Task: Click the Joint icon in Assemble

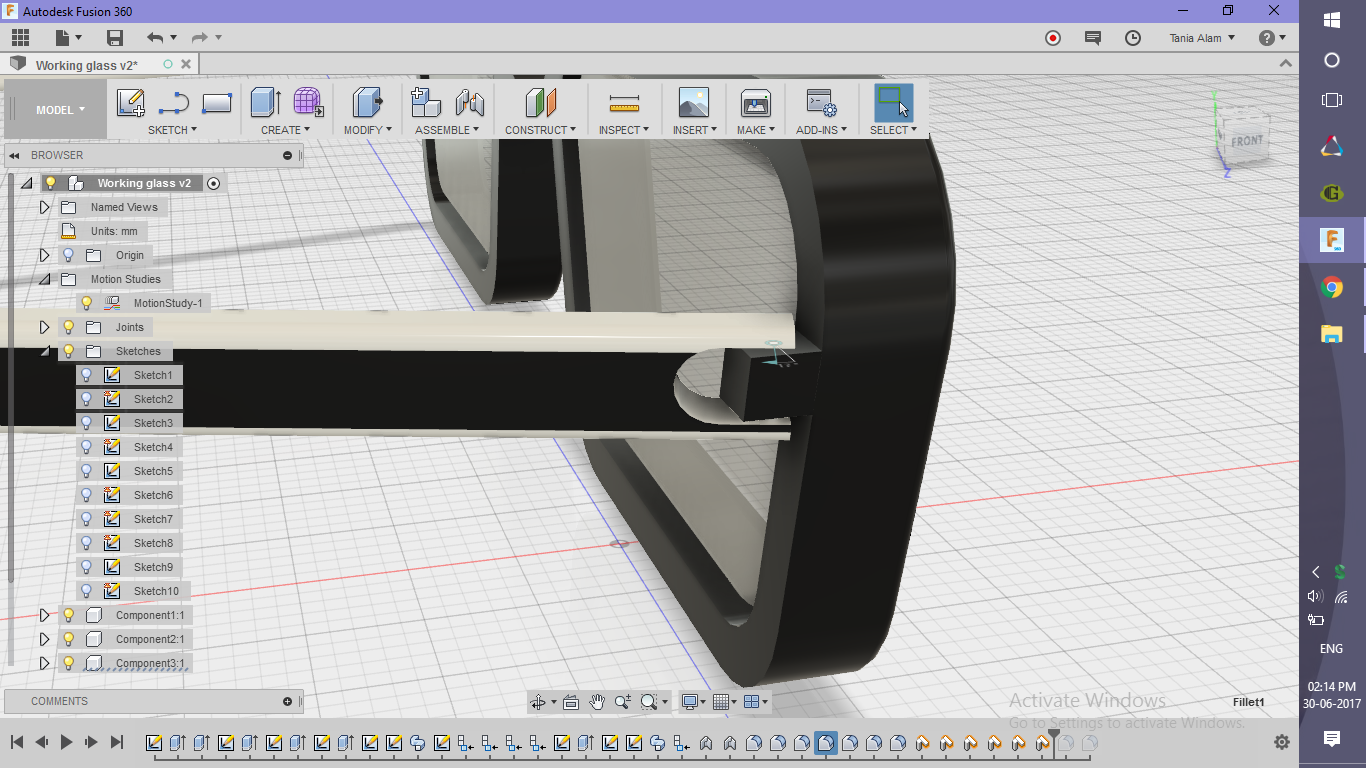Action: coord(469,102)
